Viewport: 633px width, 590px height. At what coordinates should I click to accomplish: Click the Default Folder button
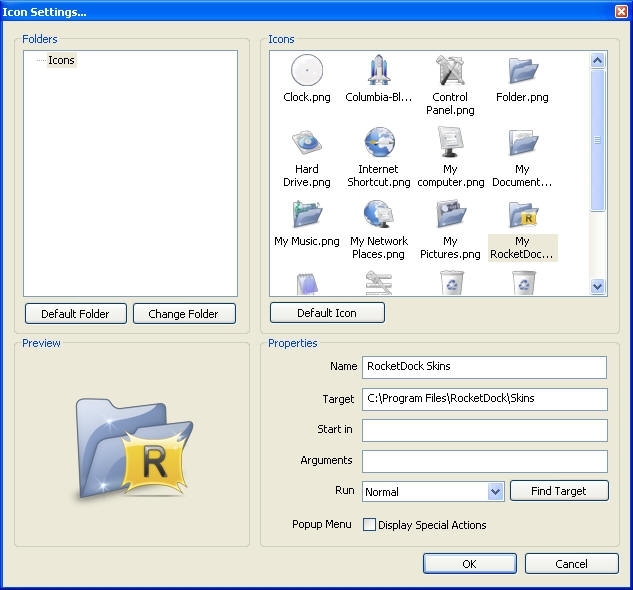point(75,314)
